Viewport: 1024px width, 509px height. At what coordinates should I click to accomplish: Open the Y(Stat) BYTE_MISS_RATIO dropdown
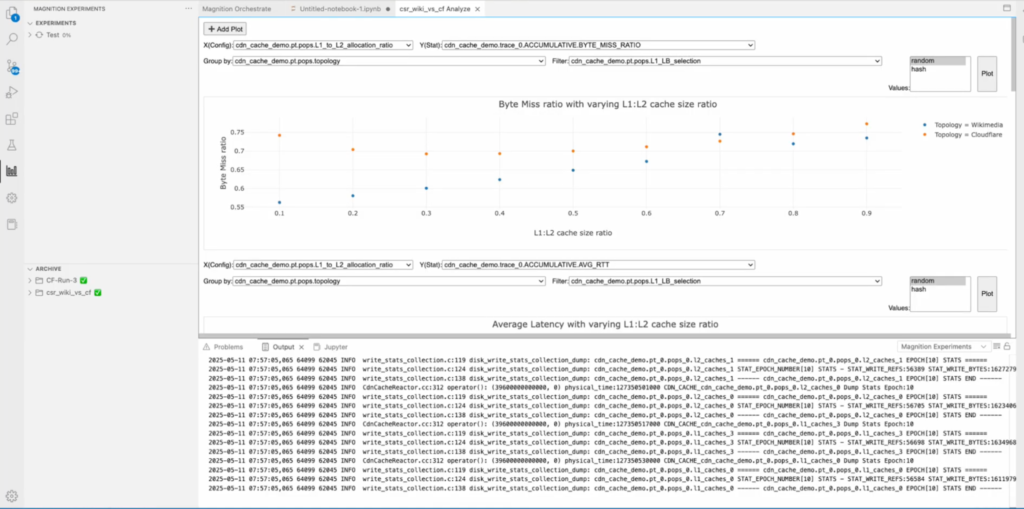[x=597, y=45]
